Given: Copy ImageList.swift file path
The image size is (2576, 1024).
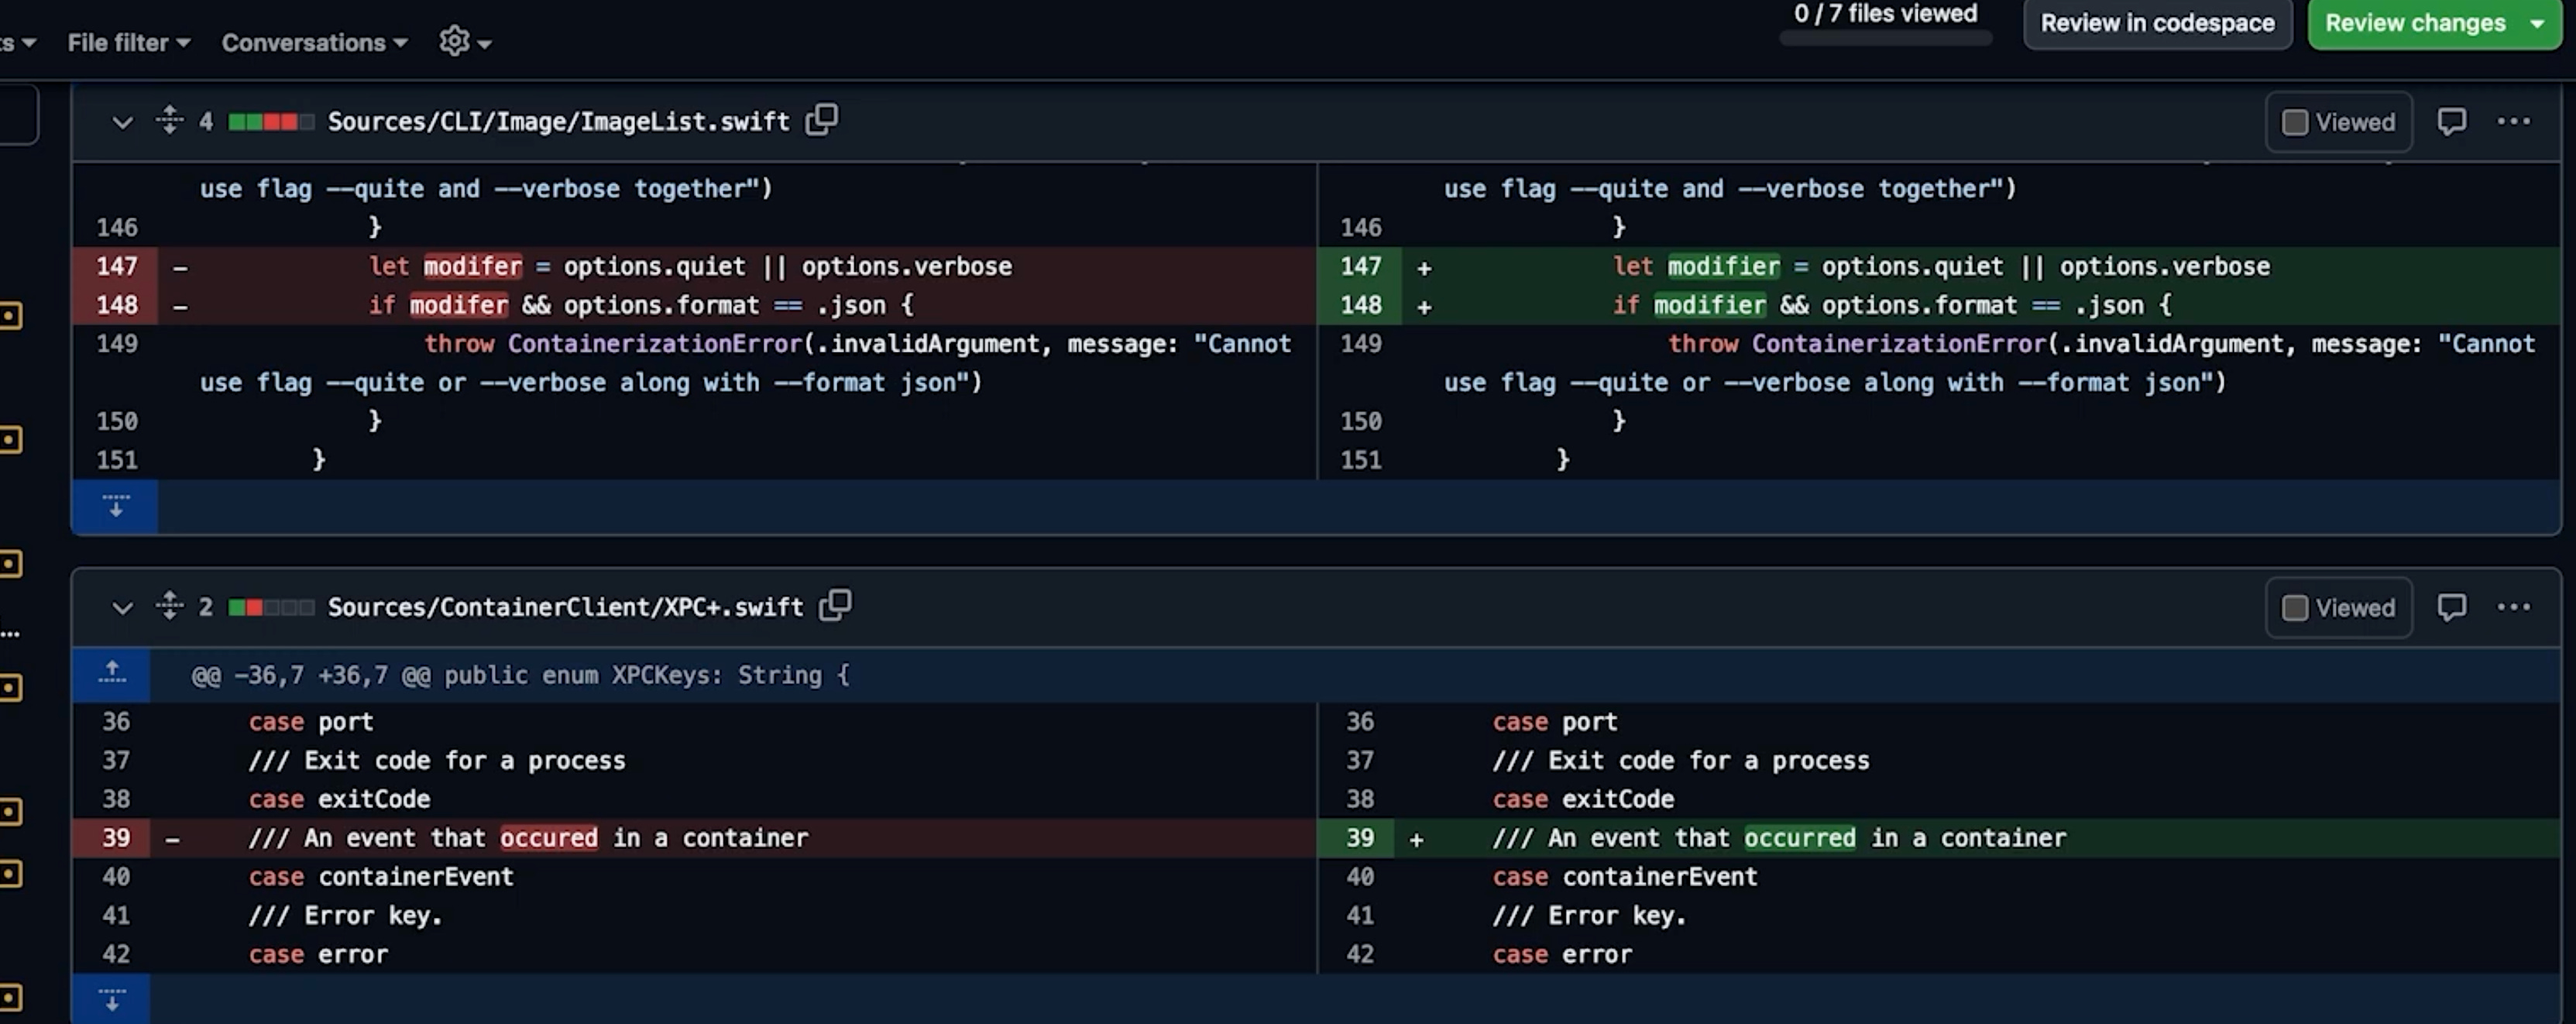Looking at the screenshot, I should (822, 120).
